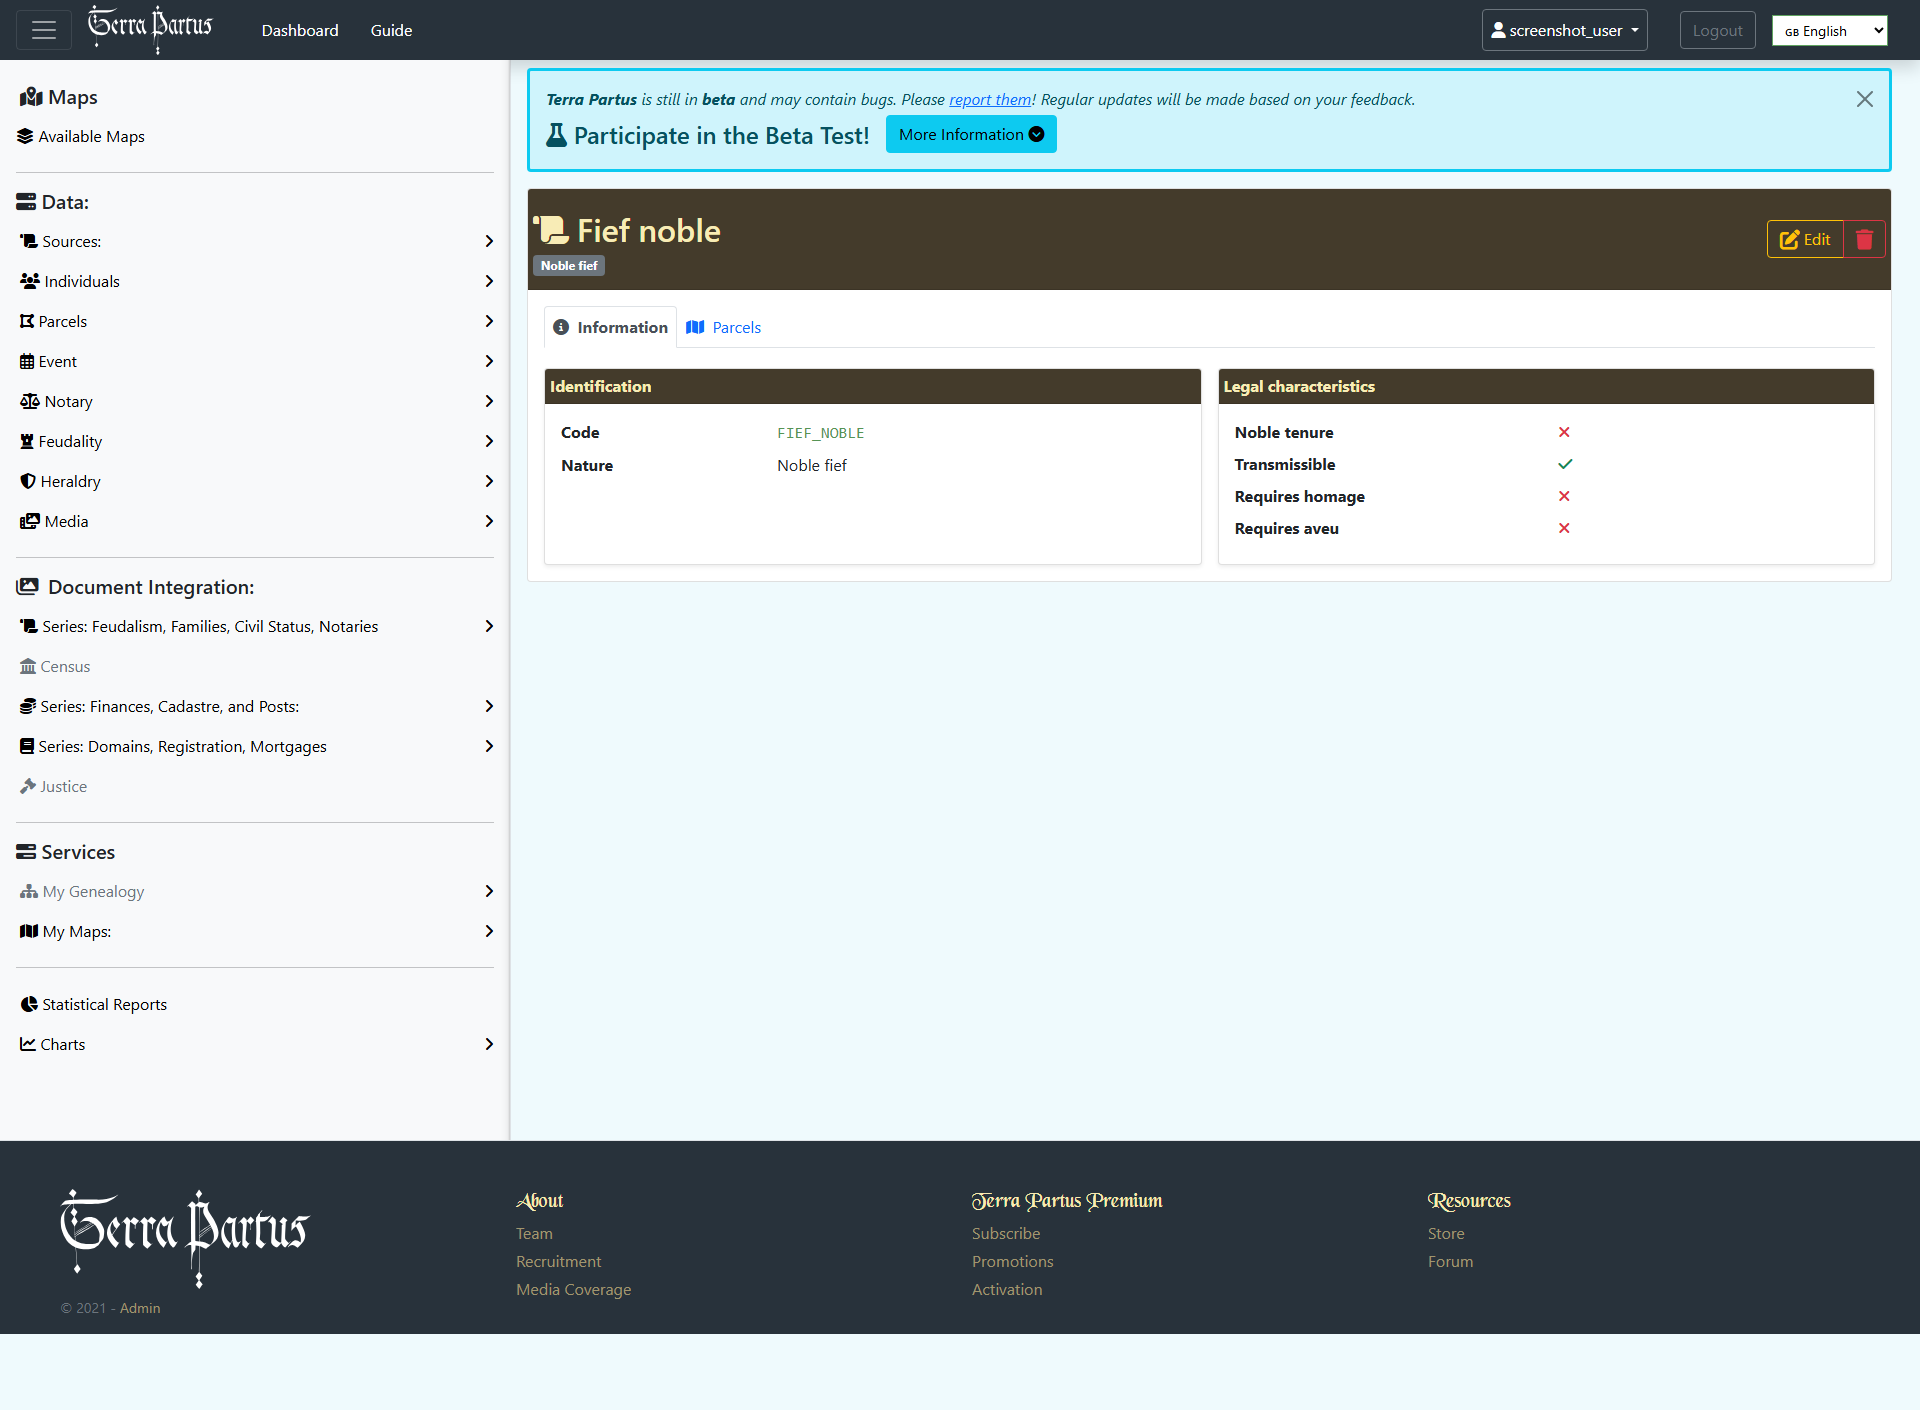Click the Terra Partus logo in navbar
Screen dimensions: 1920x1410
(x=150, y=28)
